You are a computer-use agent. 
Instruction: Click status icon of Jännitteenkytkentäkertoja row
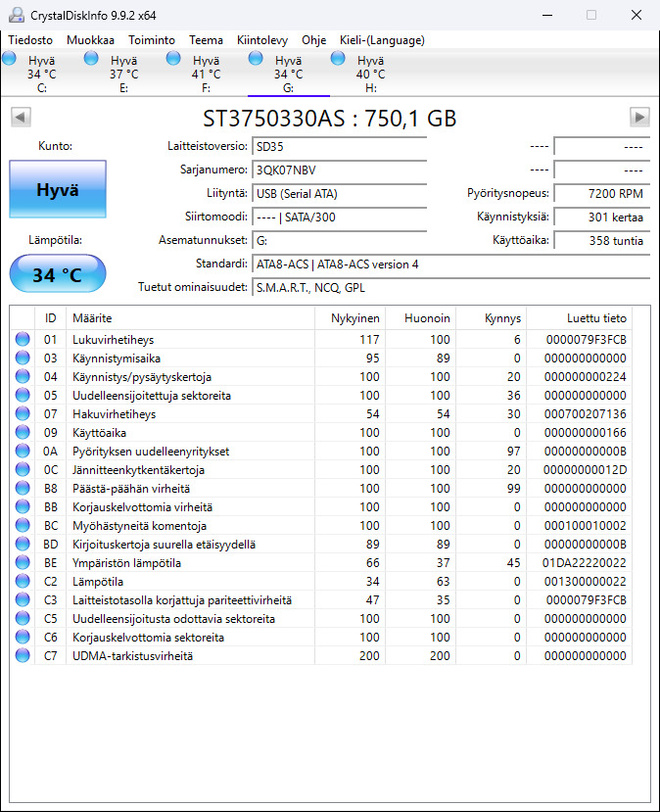tap(23, 470)
